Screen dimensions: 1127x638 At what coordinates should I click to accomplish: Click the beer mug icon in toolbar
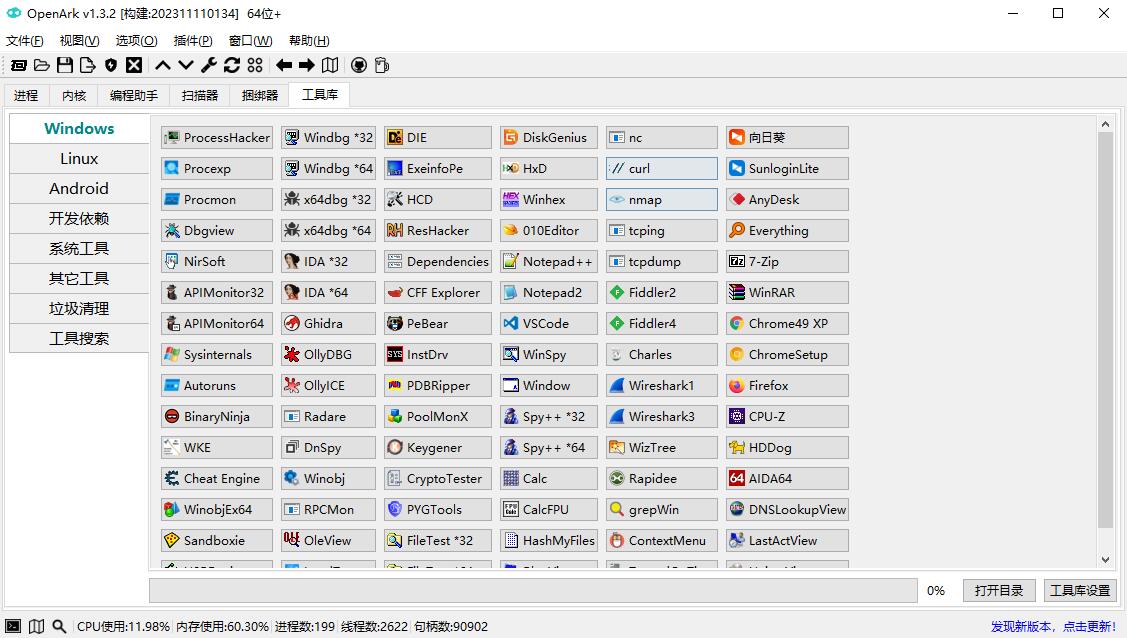click(381, 65)
